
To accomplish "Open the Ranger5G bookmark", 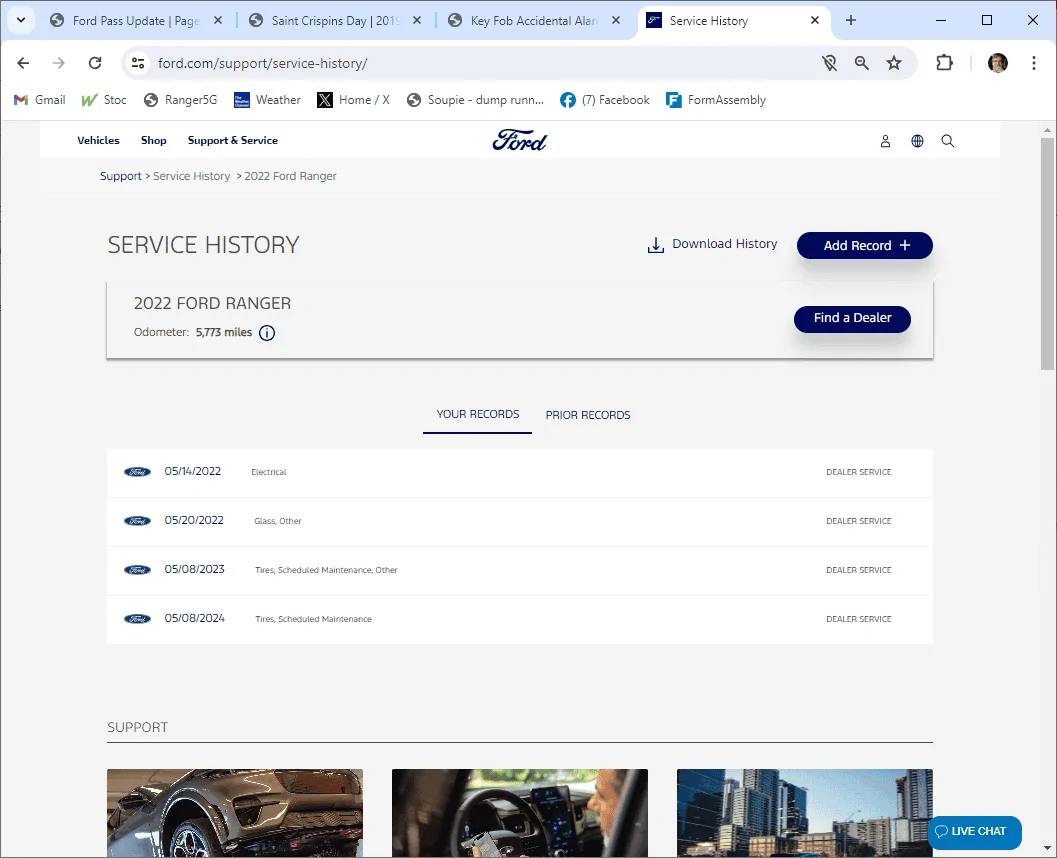I will (180, 100).
